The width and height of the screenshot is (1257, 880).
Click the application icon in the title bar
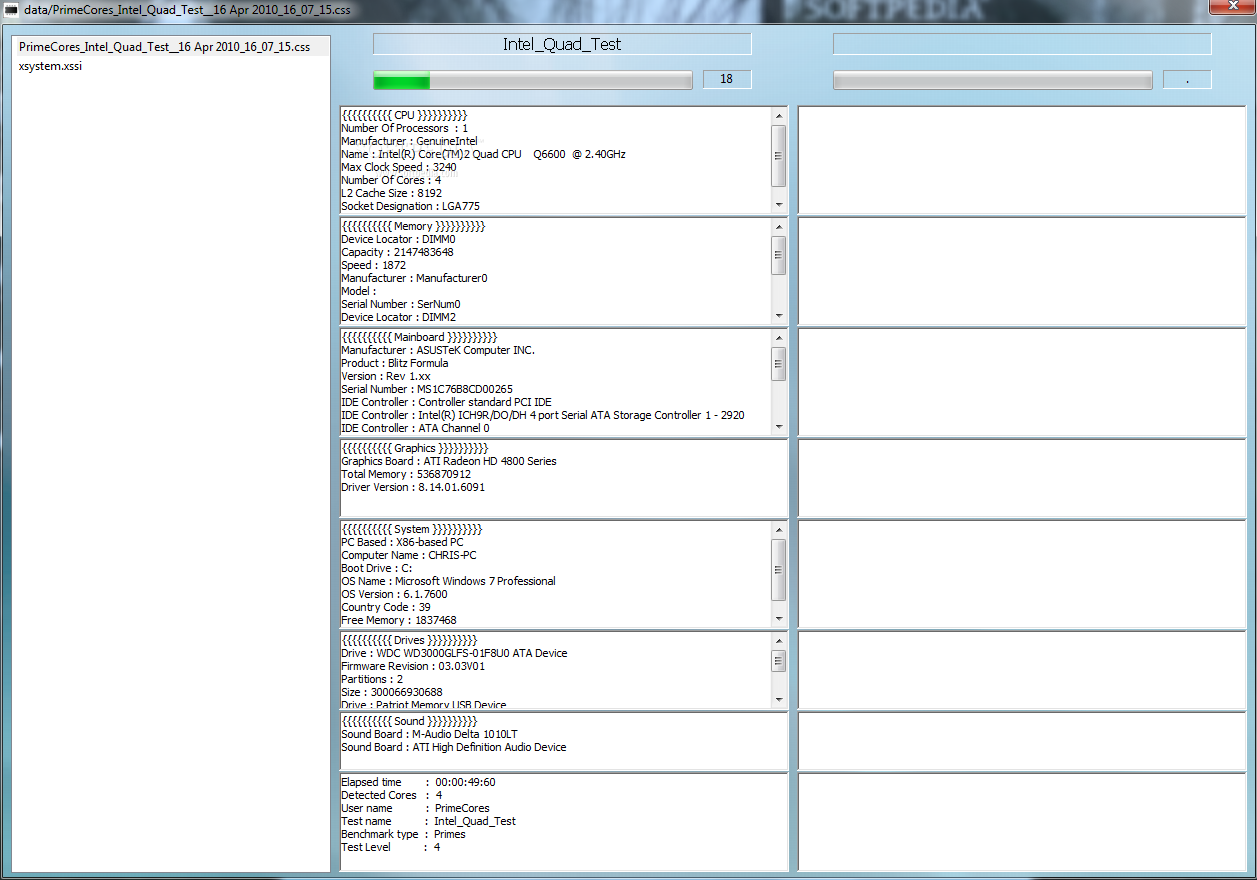pyautogui.click(x=12, y=8)
